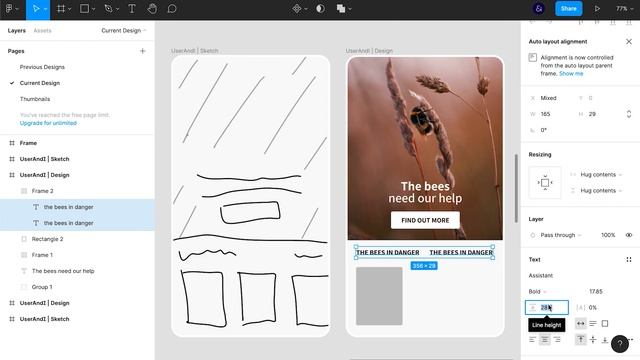Click the font size field 17.85
640x360 pixels.
(x=596, y=291)
